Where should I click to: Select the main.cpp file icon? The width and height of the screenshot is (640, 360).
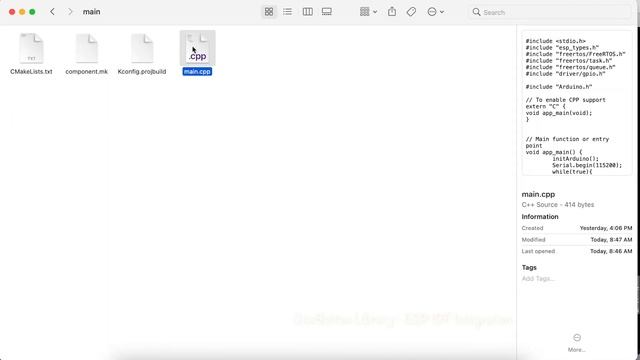point(198,48)
